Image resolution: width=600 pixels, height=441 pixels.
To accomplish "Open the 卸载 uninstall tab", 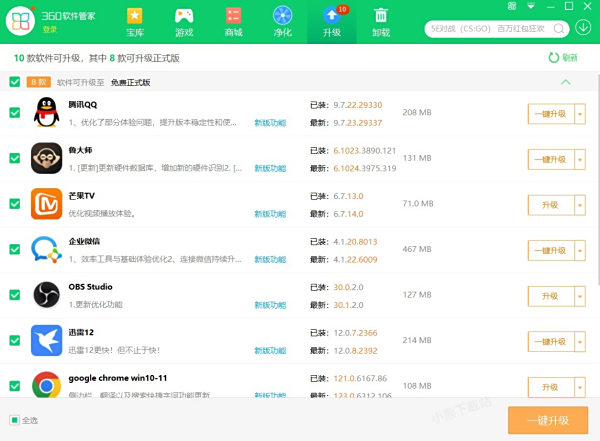I will [381, 22].
